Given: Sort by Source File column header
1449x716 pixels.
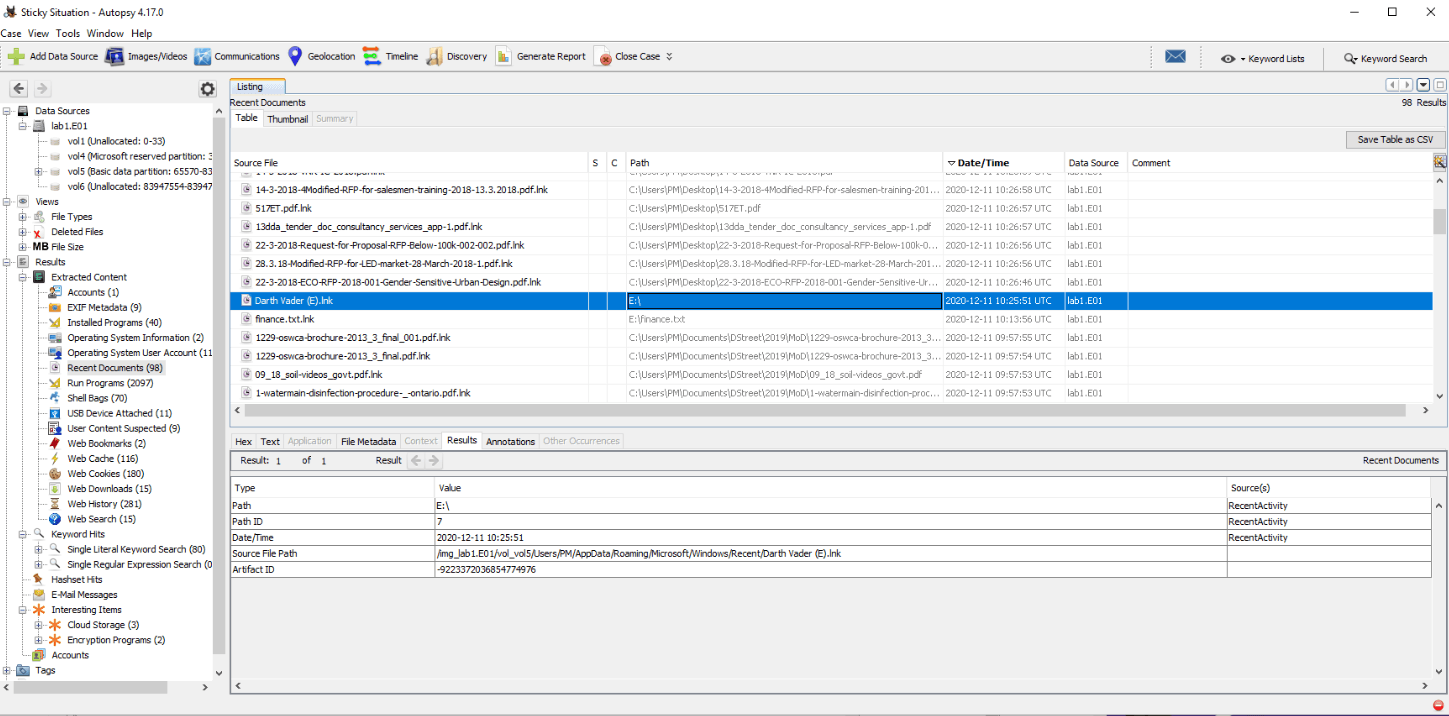Looking at the screenshot, I should [408, 163].
